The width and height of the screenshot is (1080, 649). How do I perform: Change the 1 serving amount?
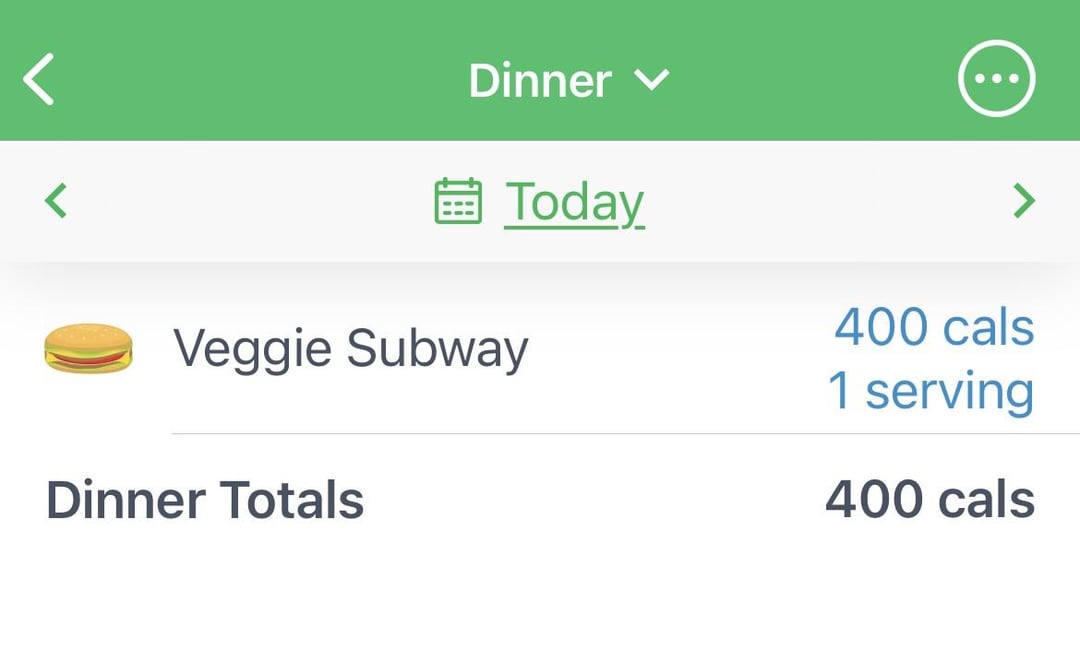tap(931, 391)
